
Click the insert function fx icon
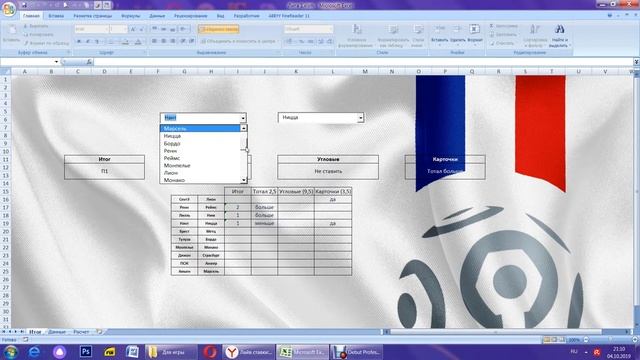tap(89, 62)
